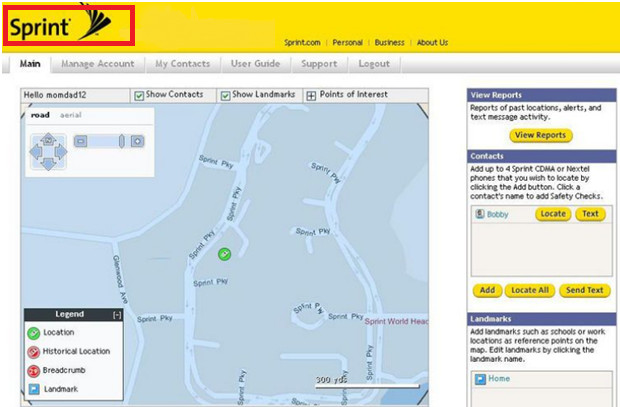Click the View Reports button
The image size is (620, 407).
(541, 135)
